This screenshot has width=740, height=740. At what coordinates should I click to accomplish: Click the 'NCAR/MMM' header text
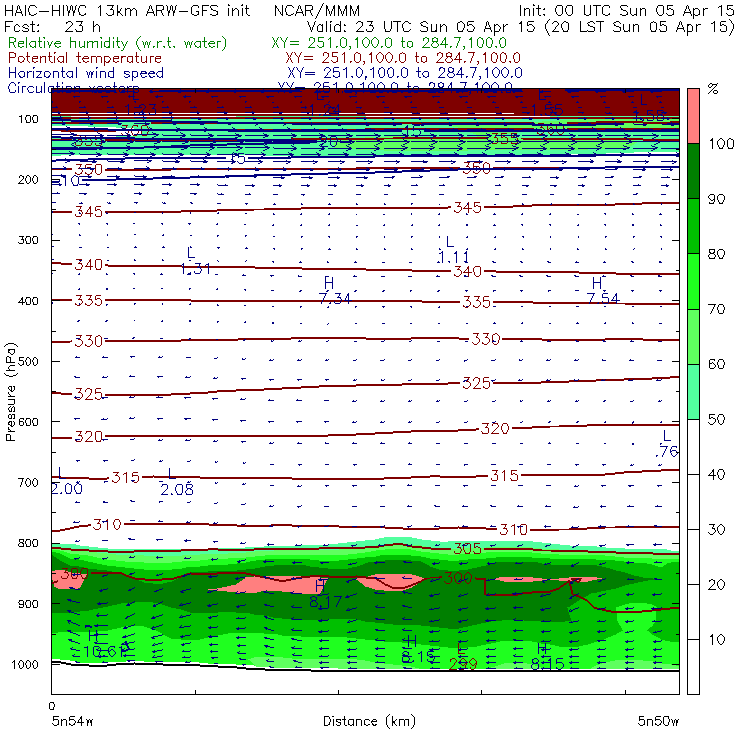pyautogui.click(x=317, y=10)
